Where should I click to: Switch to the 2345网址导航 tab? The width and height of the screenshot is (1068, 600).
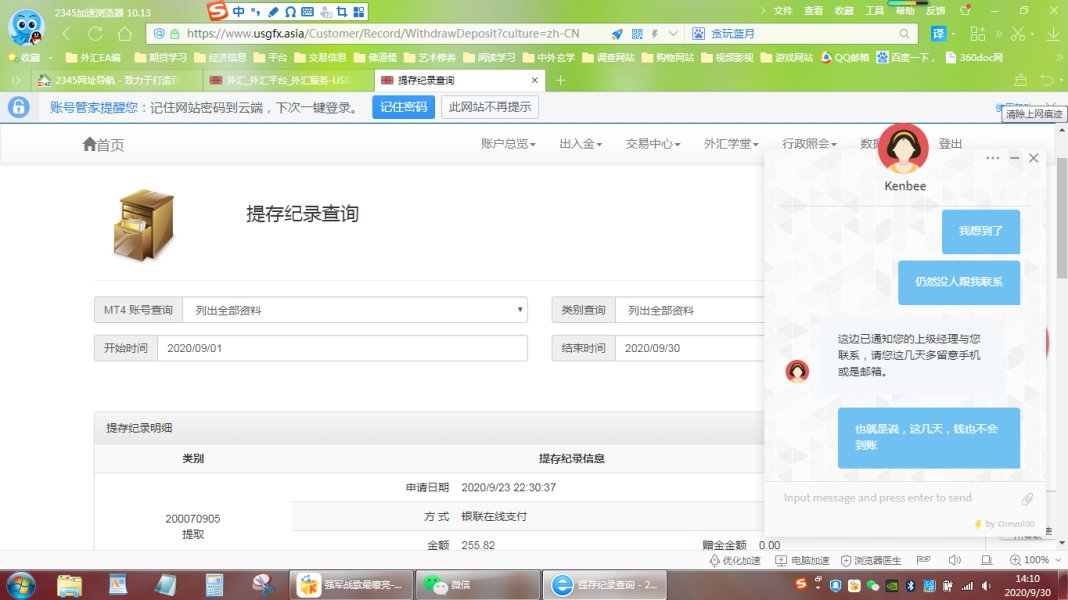click(x=110, y=80)
